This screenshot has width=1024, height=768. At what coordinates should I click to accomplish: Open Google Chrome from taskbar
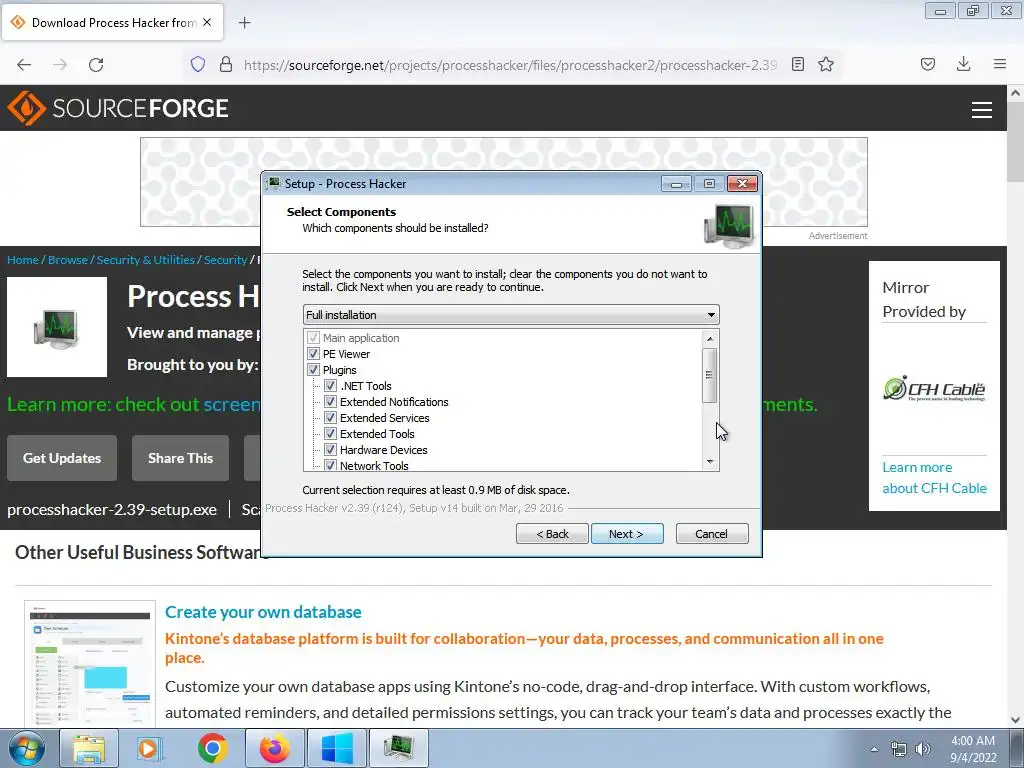tap(212, 748)
